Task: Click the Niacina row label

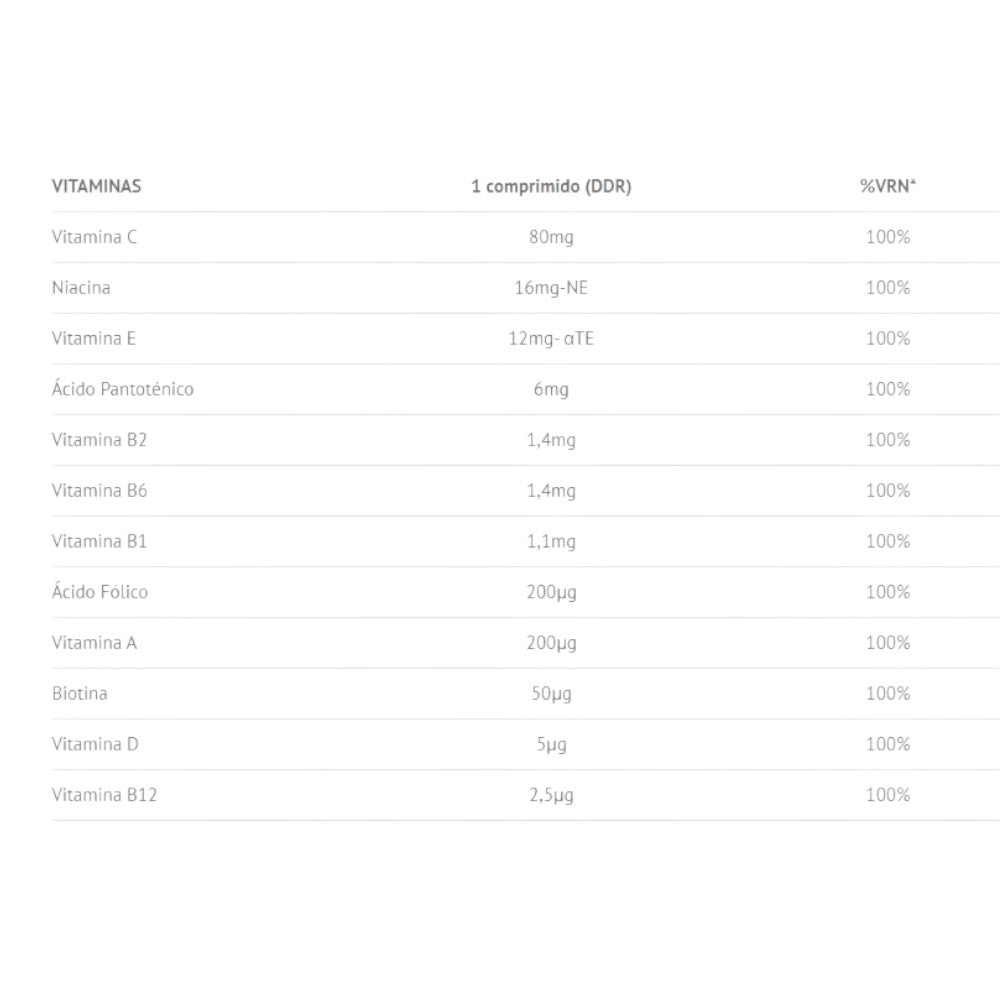Action: [x=81, y=288]
